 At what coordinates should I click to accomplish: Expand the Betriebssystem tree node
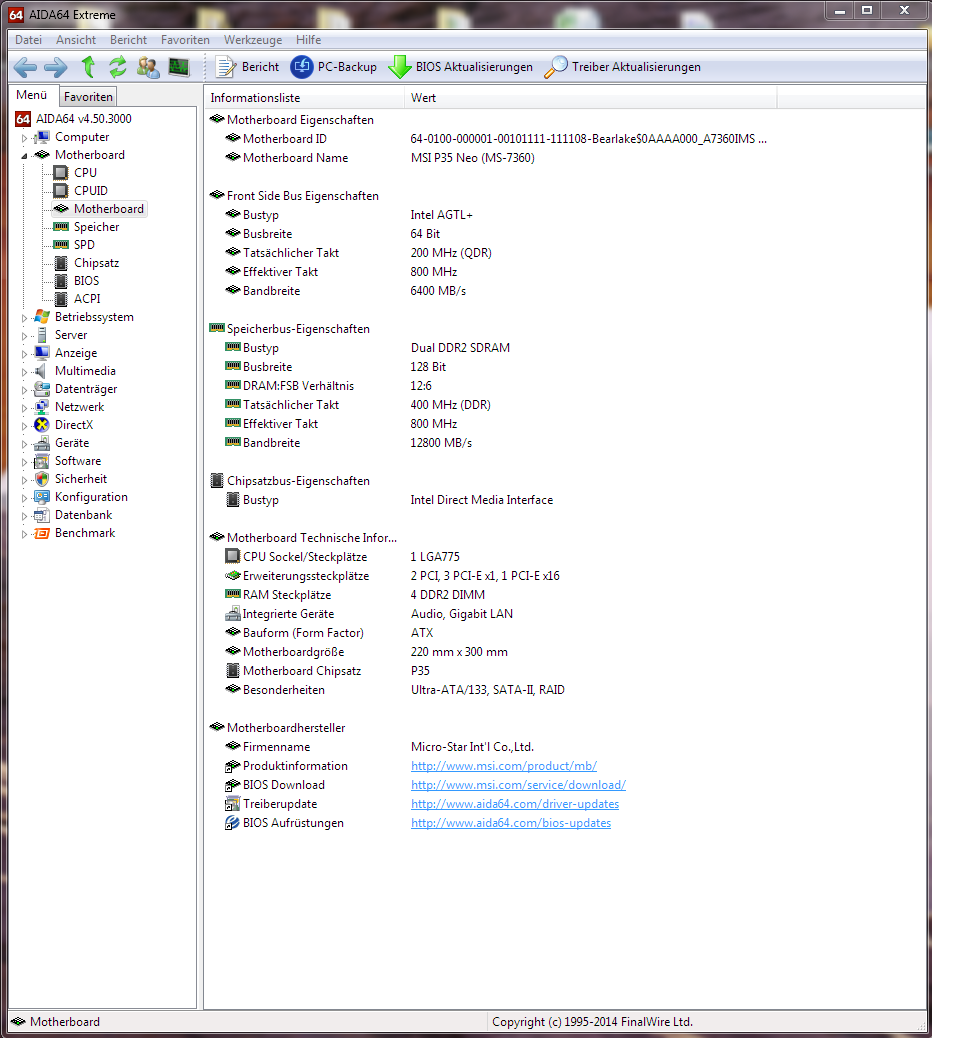[24, 318]
